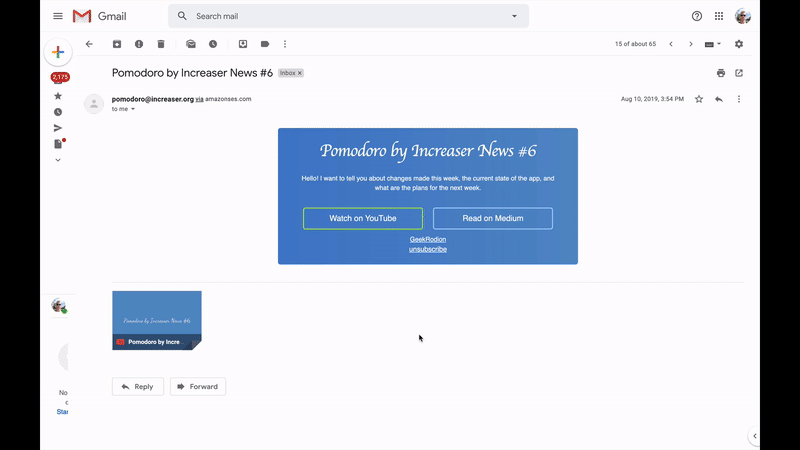Open the Sent folder
Screen dimensions: 800x450
coord(58,128)
